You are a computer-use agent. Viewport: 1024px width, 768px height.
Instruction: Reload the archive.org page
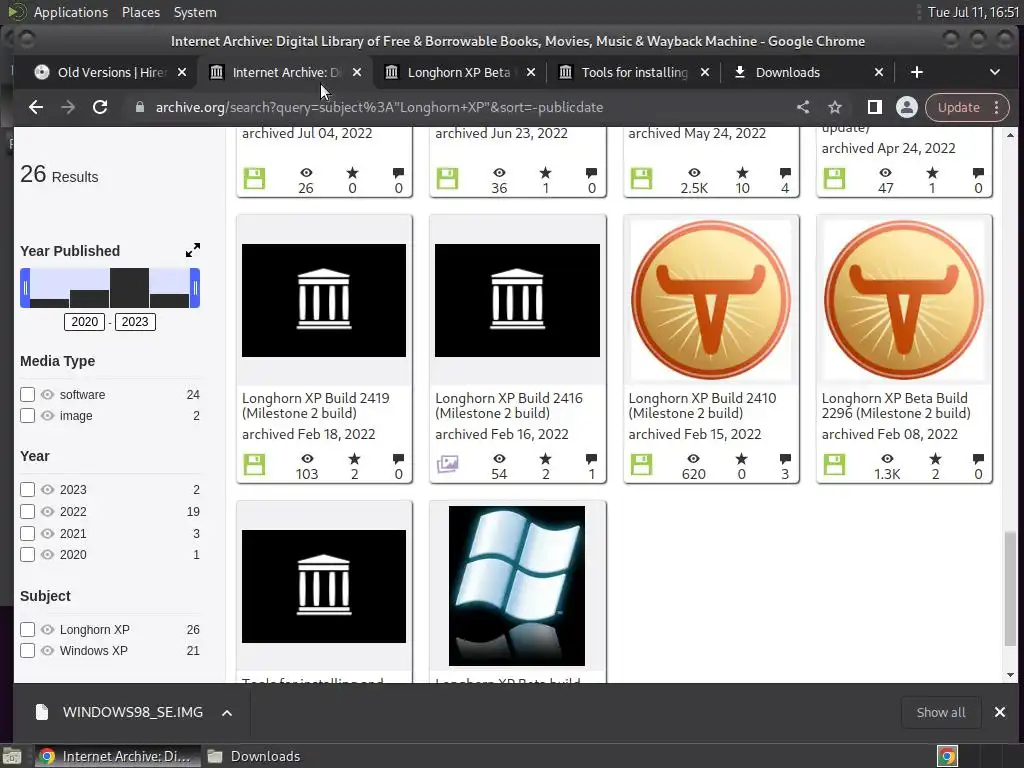tap(100, 107)
